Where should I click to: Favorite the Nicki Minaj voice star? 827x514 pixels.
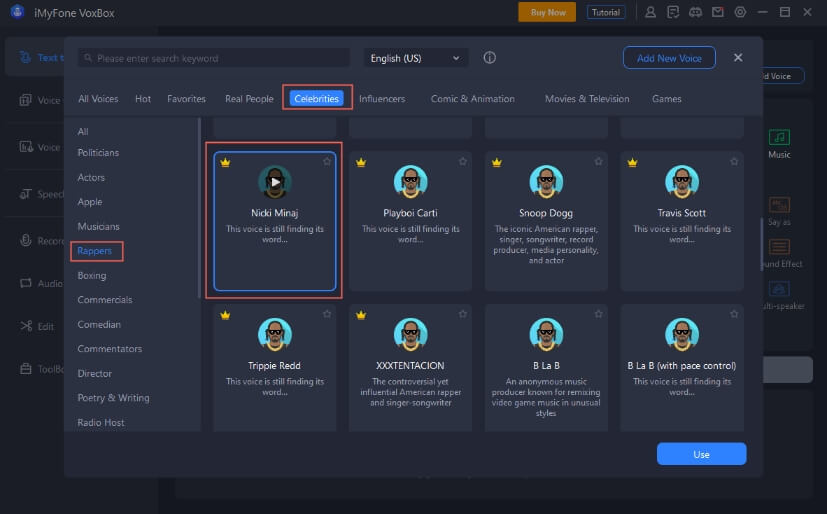[327, 161]
